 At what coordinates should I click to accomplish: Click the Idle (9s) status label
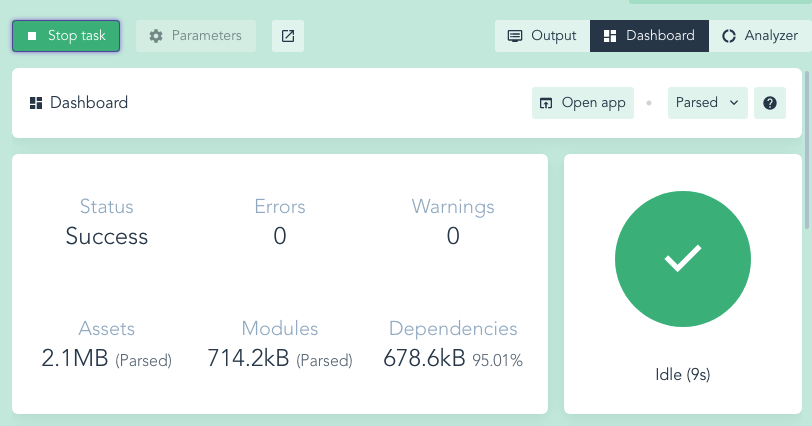pyautogui.click(x=683, y=375)
